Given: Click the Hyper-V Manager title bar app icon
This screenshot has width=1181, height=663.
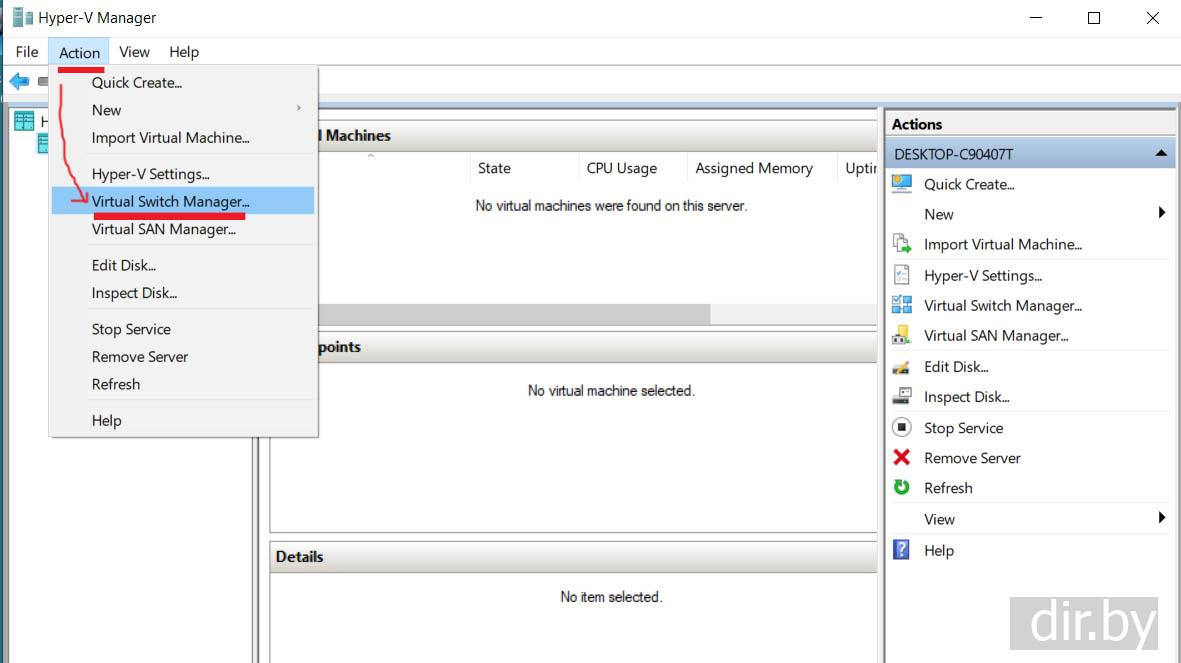Looking at the screenshot, I should 23,17.
